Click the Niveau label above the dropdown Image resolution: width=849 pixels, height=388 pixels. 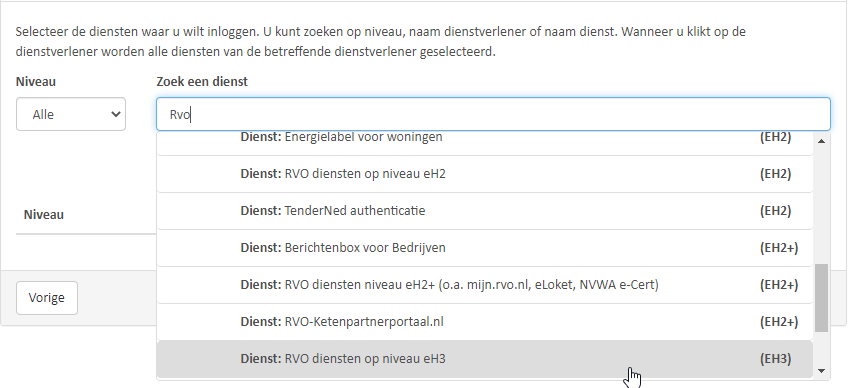36,82
